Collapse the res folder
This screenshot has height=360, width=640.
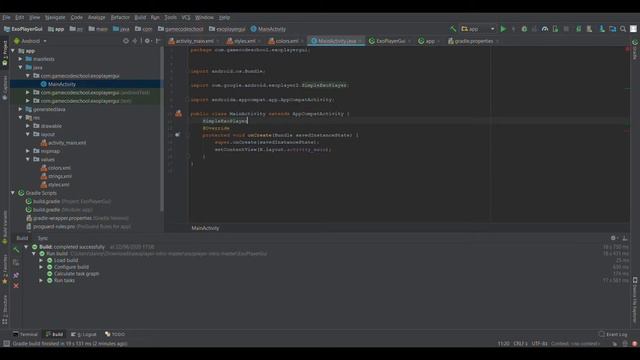click(20, 118)
